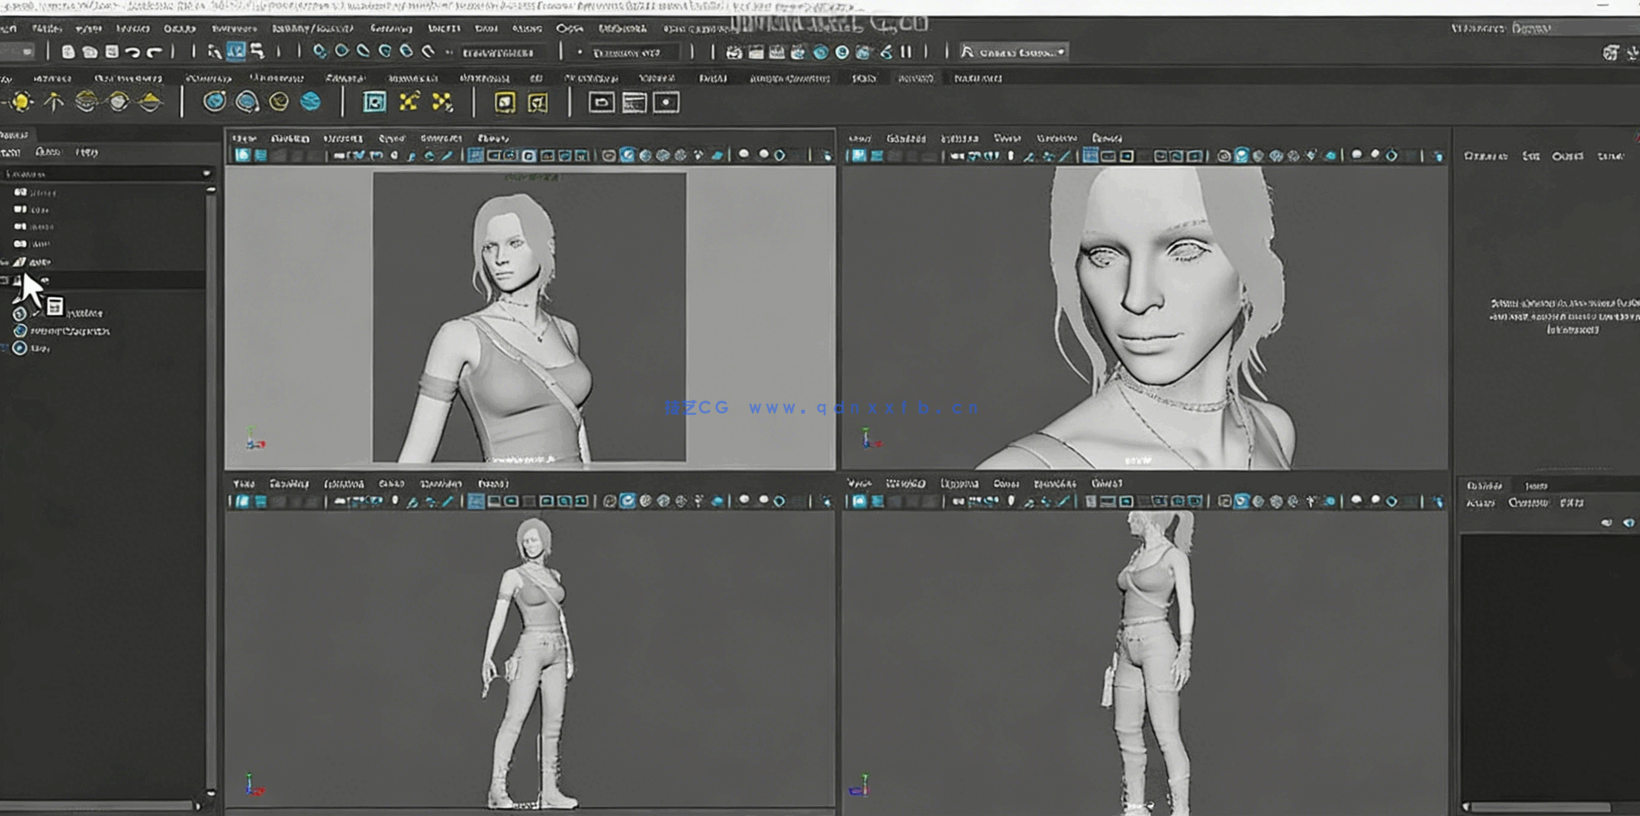This screenshot has height=816, width=1640.
Task: Click the first tab label in the top-right side panel
Action: 1485,156
